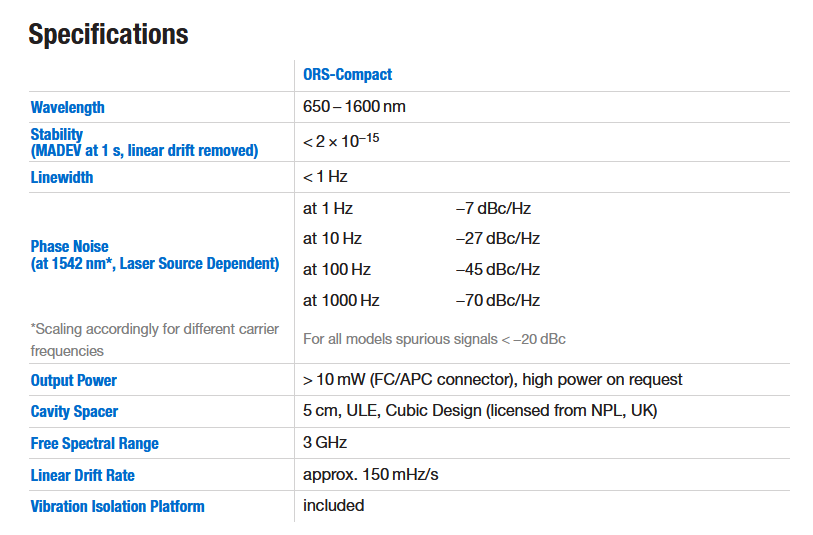Click the ORS-Compact column header
The image size is (813, 535).
pyautogui.click(x=347, y=75)
